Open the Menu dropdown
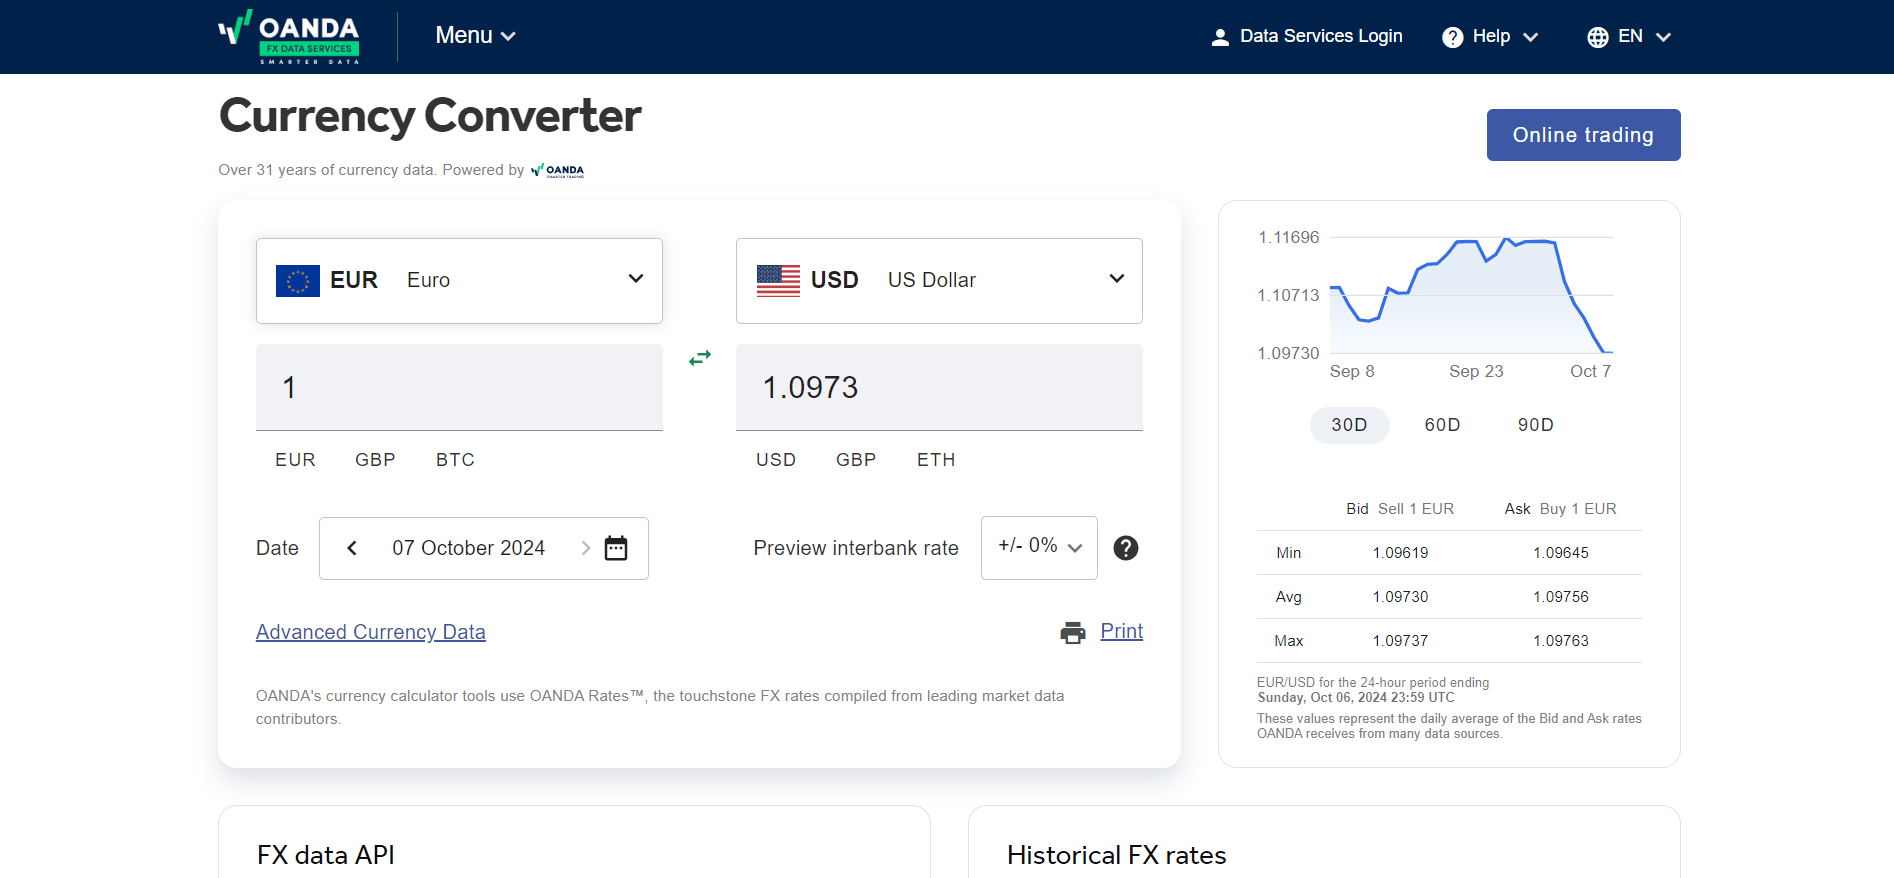The image size is (1894, 878). (475, 36)
